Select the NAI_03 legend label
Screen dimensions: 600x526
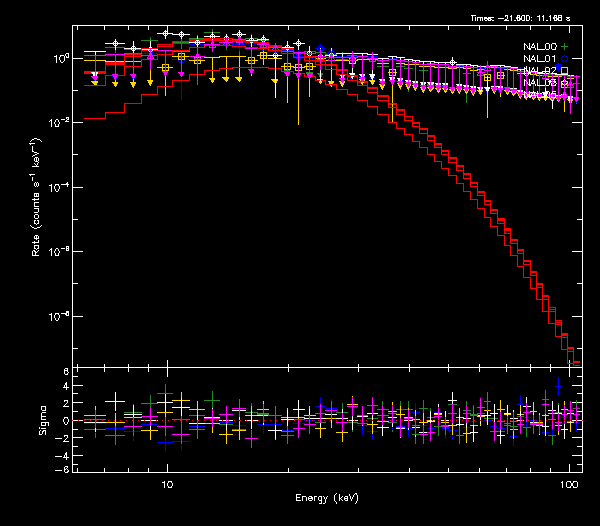pyautogui.click(x=540, y=84)
